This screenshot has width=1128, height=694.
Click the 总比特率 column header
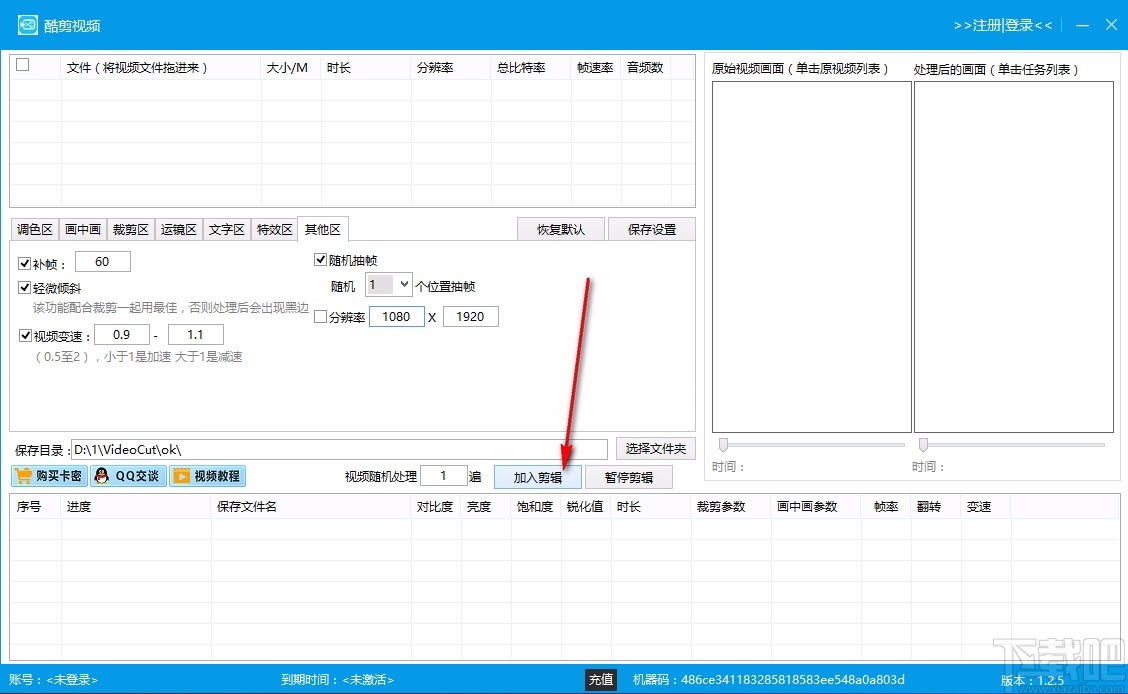[531, 68]
